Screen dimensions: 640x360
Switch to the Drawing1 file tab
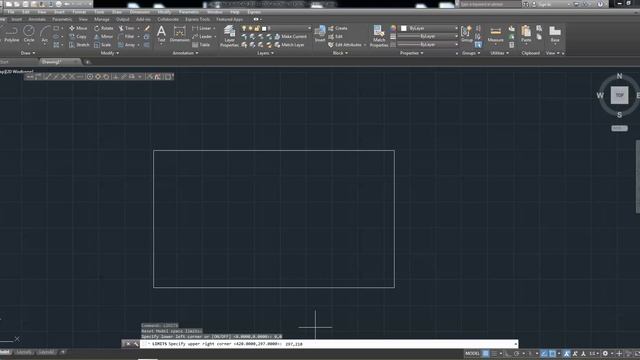pos(59,62)
